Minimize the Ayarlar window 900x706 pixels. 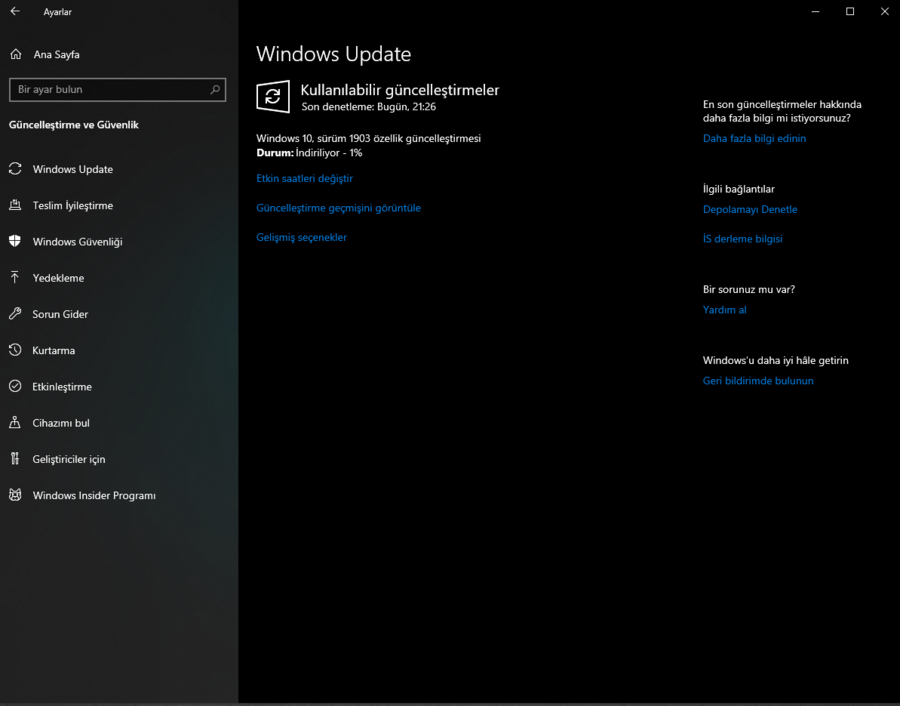click(815, 11)
